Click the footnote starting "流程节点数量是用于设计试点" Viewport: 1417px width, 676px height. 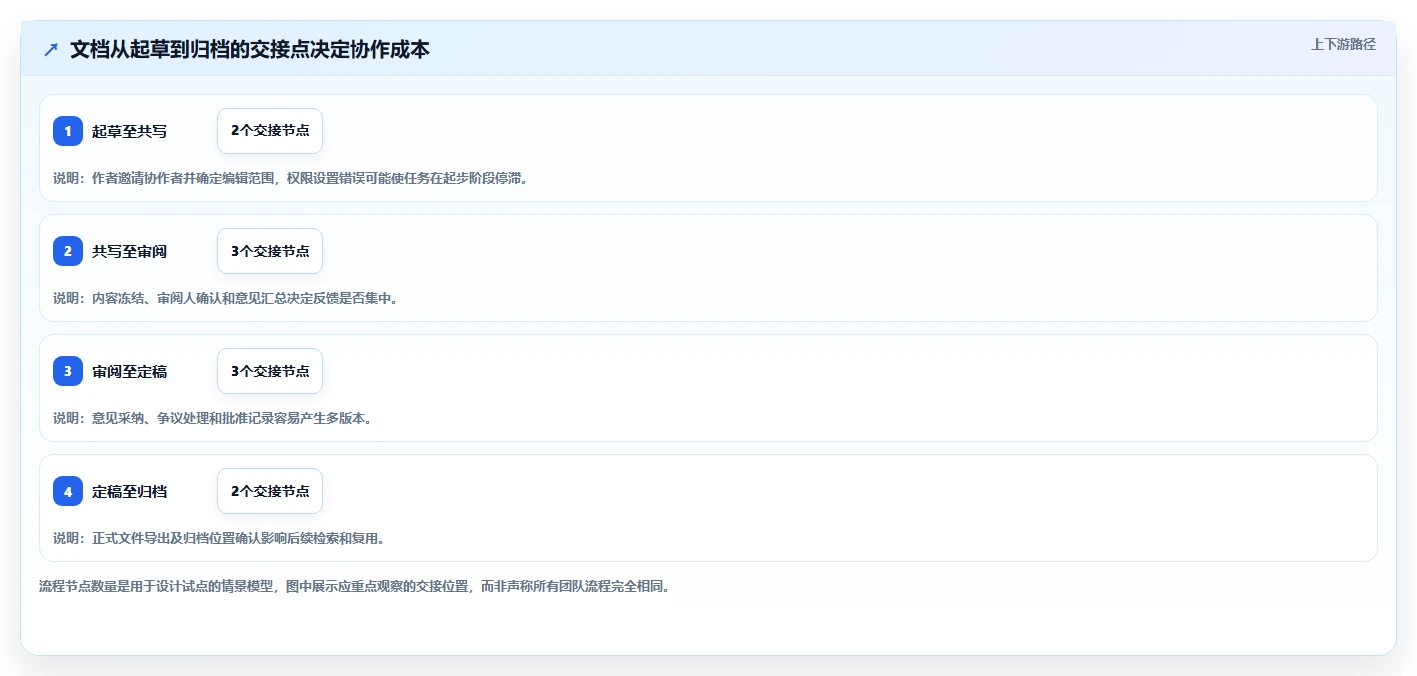(354, 586)
